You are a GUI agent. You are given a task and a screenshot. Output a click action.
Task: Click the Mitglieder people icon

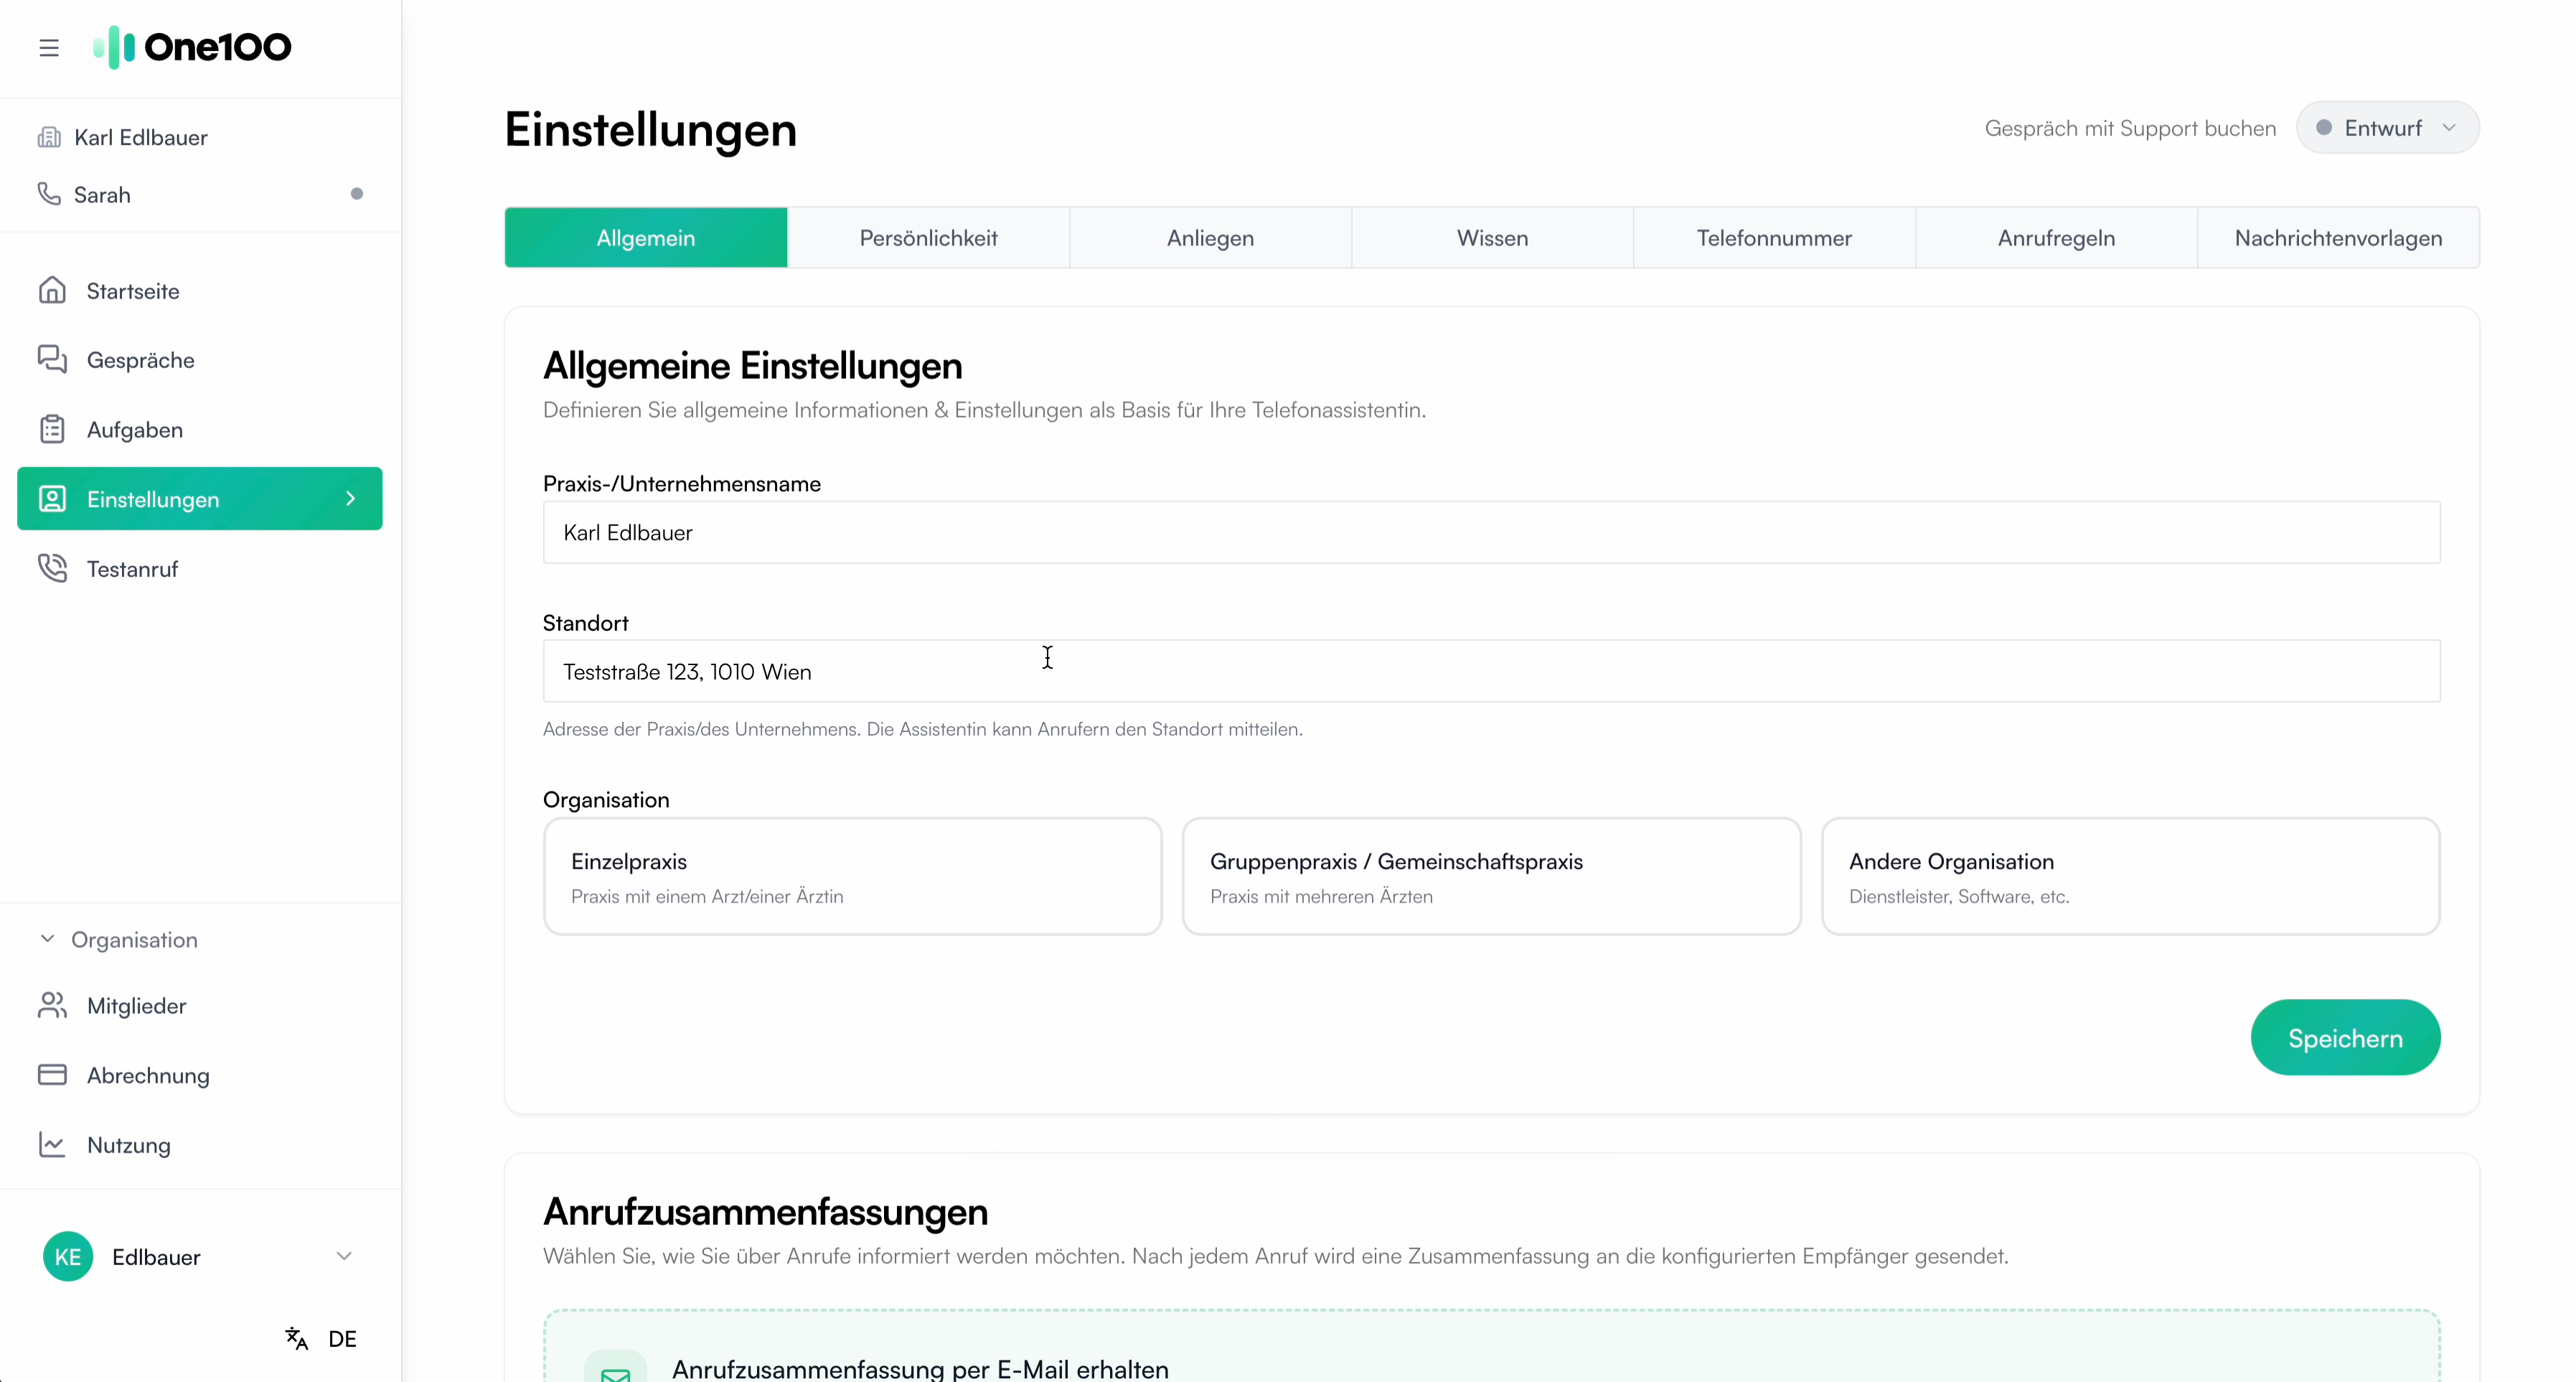52,1005
